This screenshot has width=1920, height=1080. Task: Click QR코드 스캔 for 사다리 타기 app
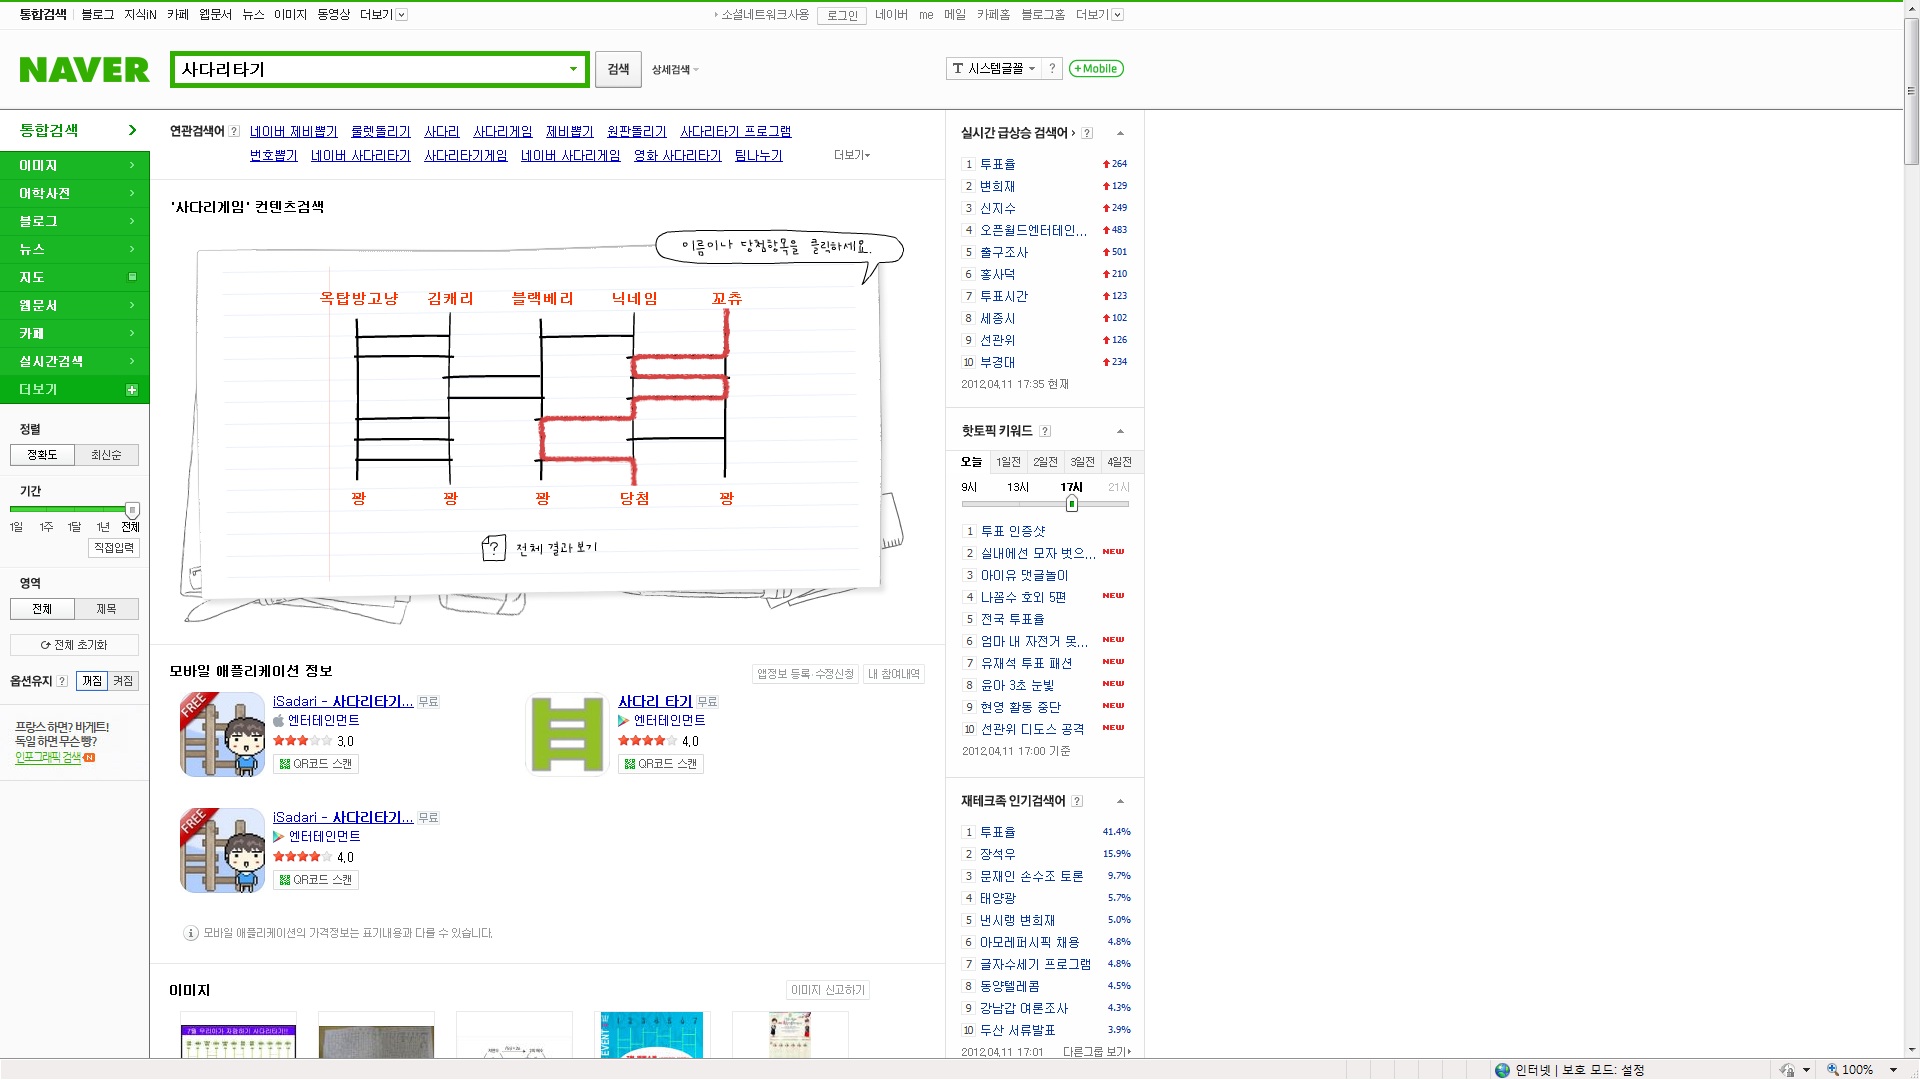point(661,764)
